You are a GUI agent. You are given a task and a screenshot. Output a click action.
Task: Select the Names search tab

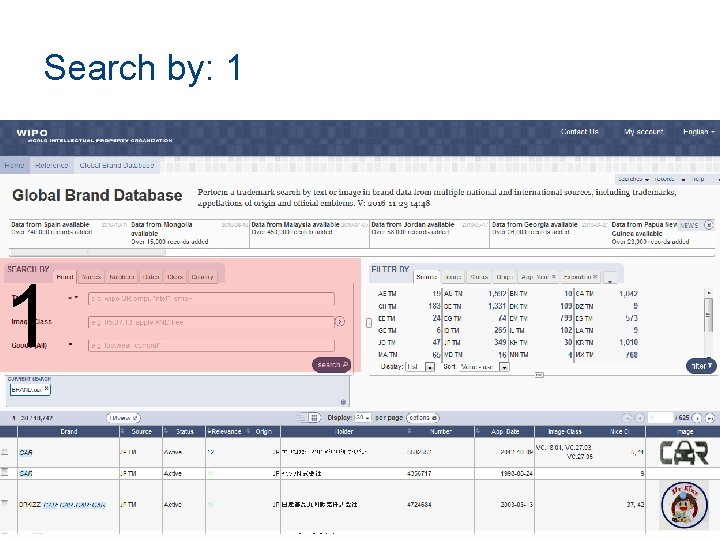click(91, 277)
